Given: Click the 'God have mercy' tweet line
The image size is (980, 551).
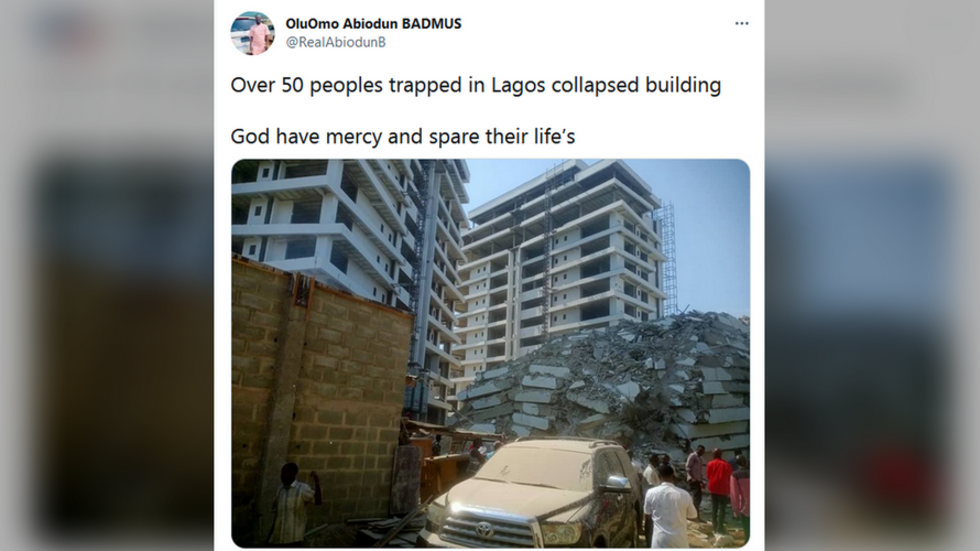Looking at the screenshot, I should pos(402,136).
